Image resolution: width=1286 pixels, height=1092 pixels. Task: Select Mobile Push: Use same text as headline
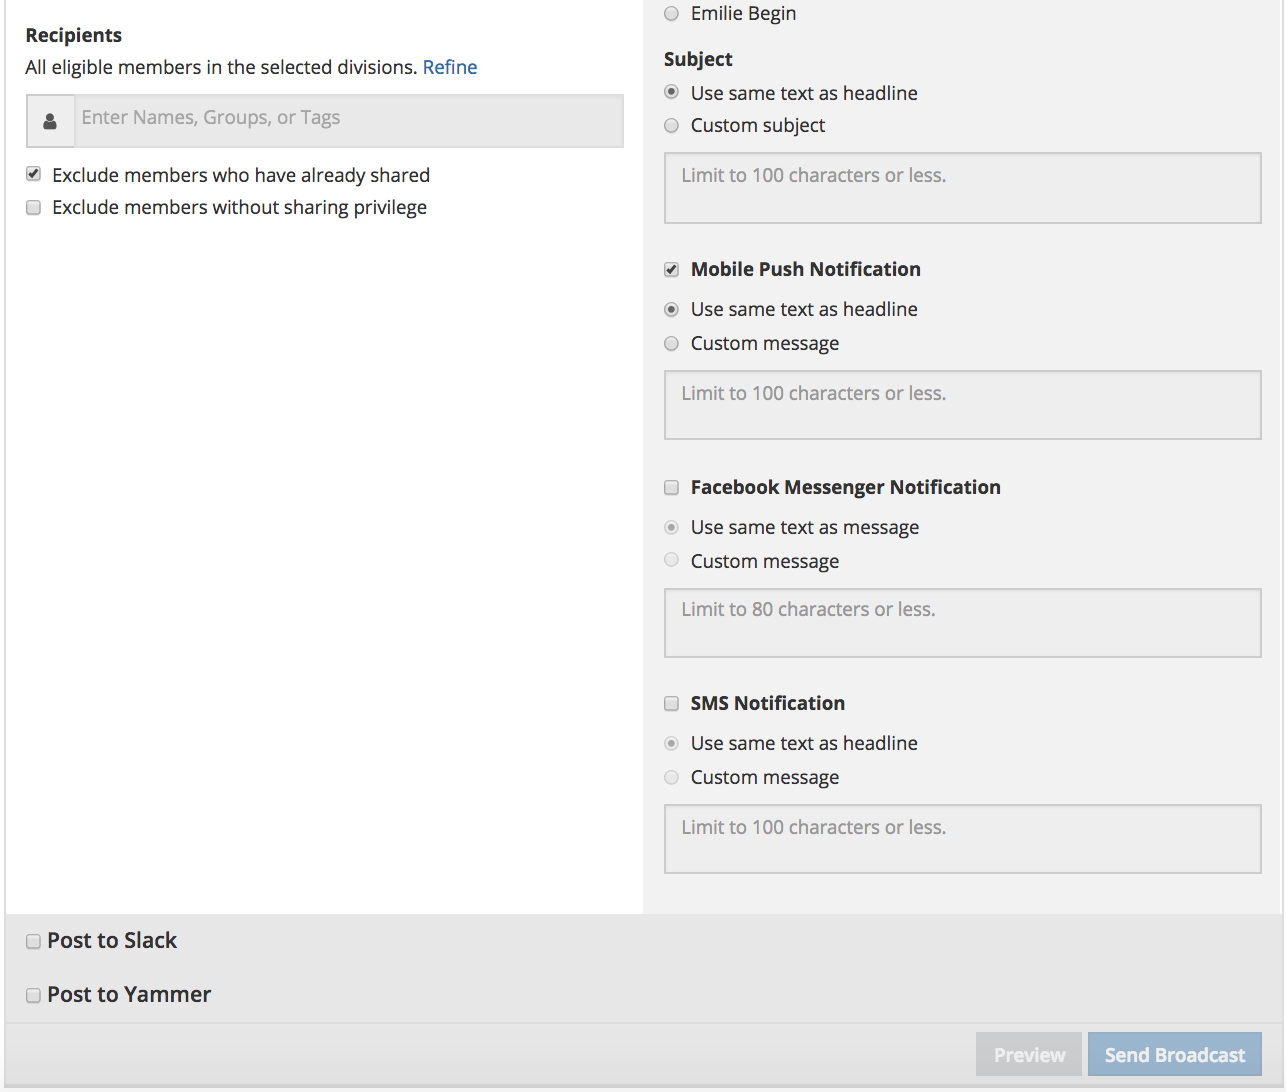pyautogui.click(x=672, y=310)
